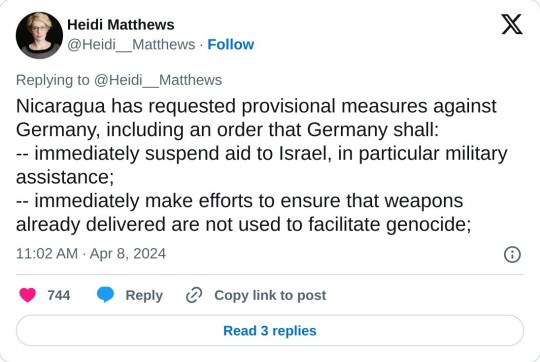Screen dimensions: 540x362
Task: Click the chain link copy icon
Action: click(x=194, y=295)
